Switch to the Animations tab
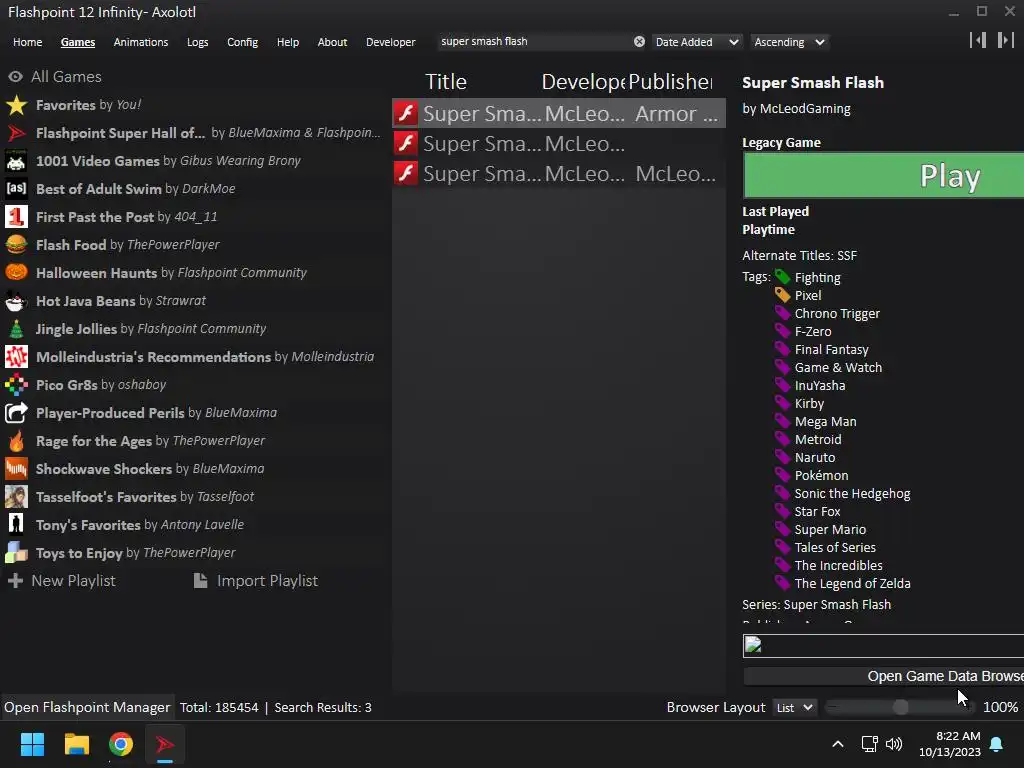 141,42
